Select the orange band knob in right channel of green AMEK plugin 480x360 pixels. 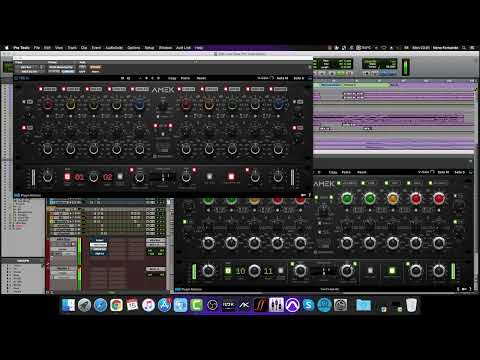[x=393, y=199]
